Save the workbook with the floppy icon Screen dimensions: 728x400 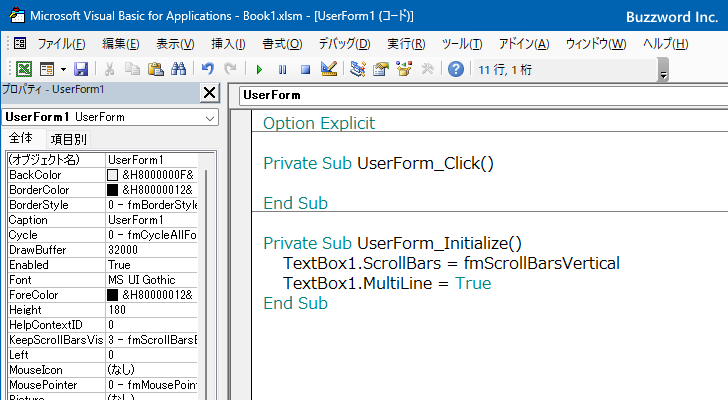point(81,69)
